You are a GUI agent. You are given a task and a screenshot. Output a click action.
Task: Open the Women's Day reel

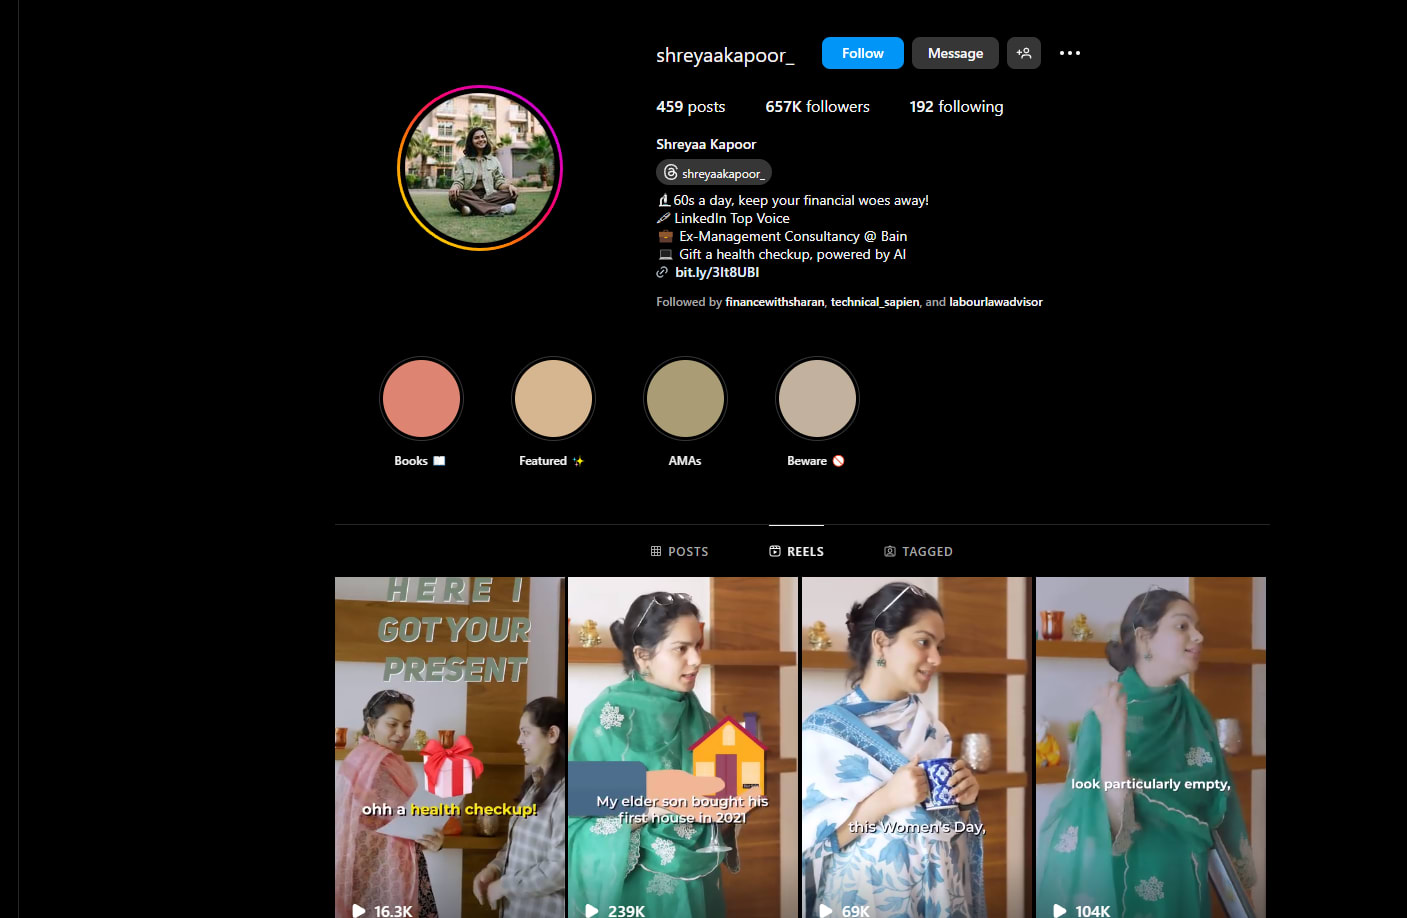tap(916, 747)
